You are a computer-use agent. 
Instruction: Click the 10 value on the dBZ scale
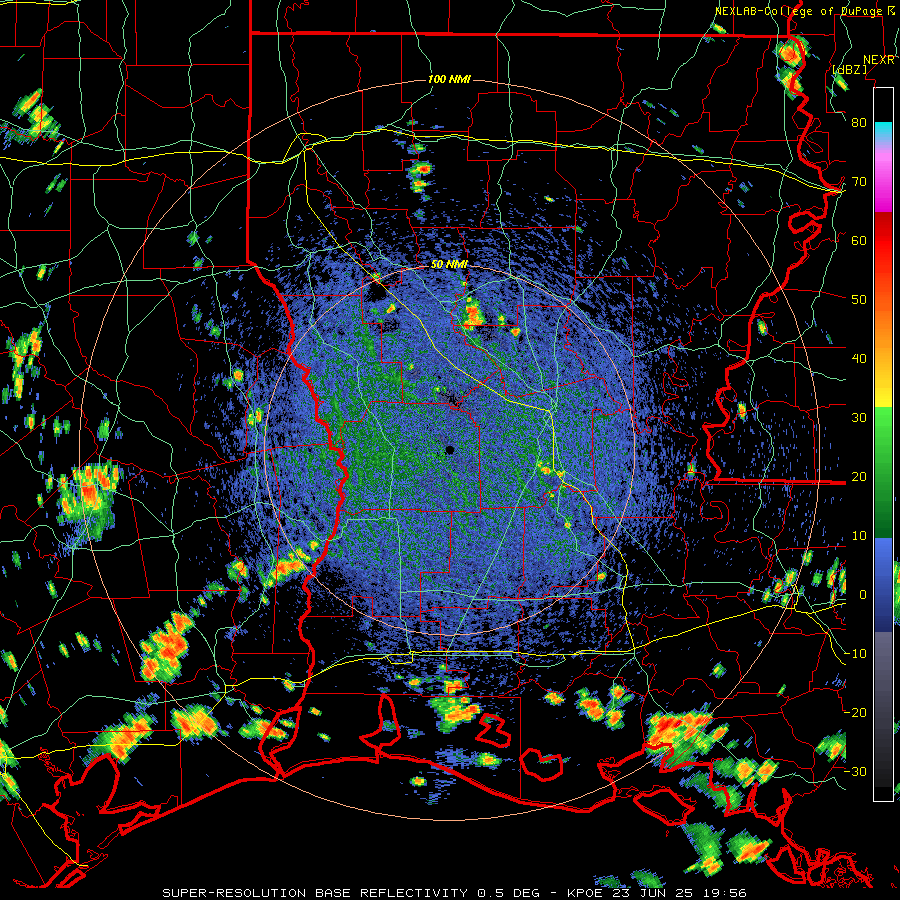[x=859, y=536]
